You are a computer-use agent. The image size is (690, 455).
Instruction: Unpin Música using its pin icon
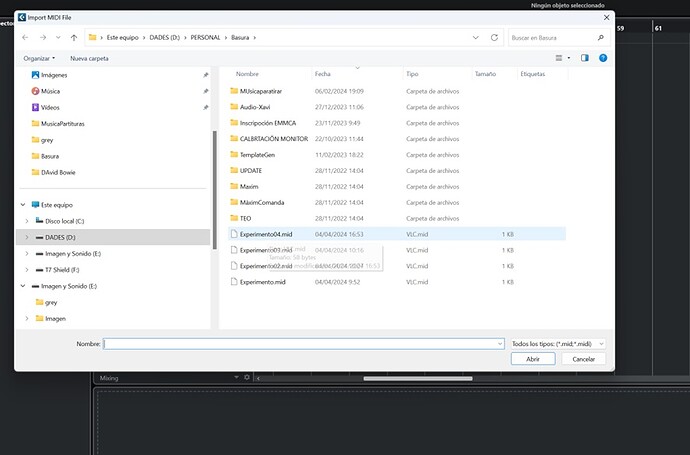tap(206, 91)
